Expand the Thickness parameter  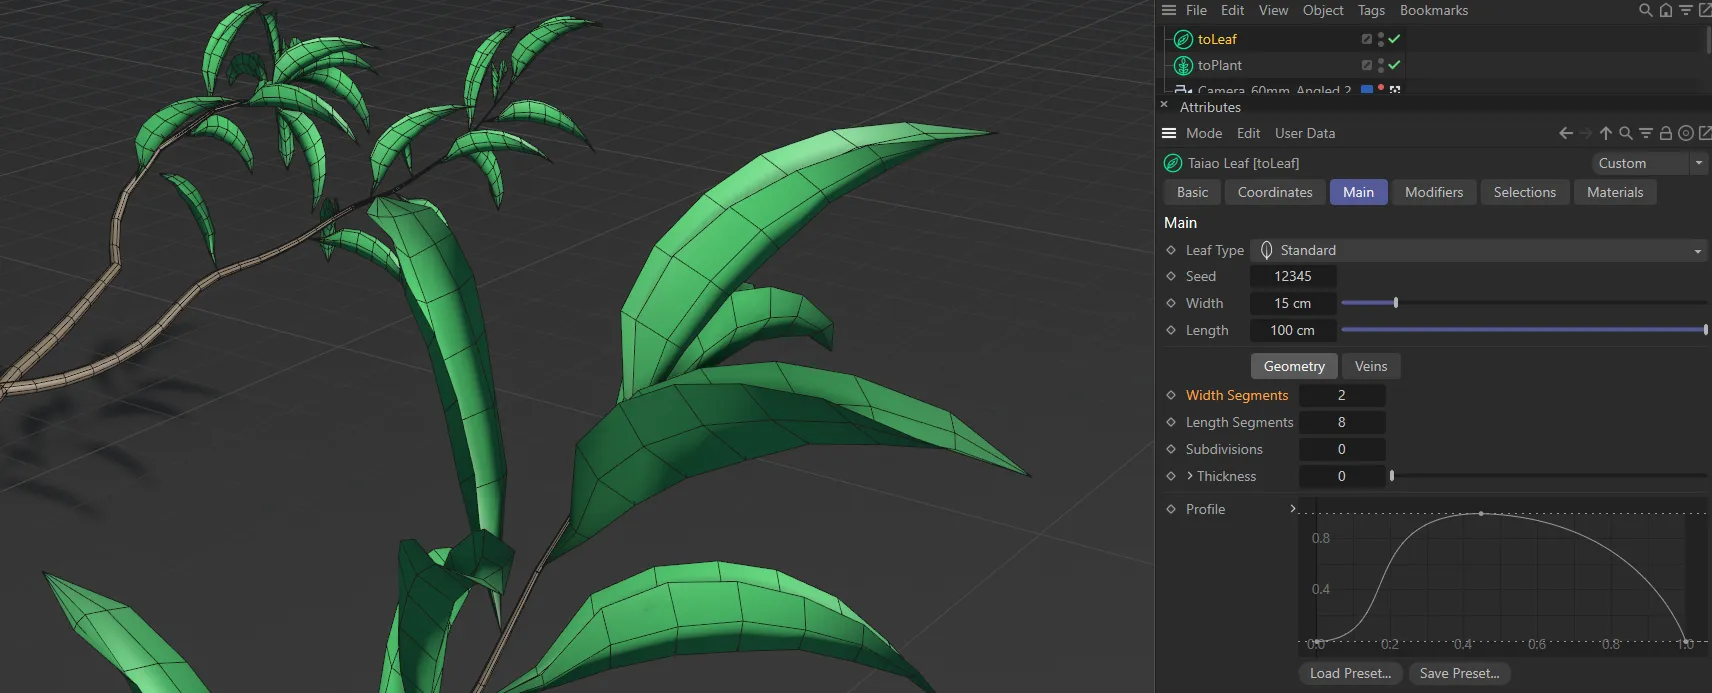[x=1190, y=476]
